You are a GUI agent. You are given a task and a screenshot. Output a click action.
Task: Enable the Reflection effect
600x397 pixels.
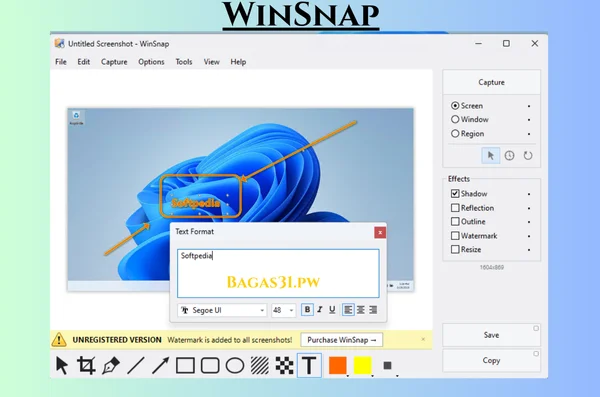[473, 208]
